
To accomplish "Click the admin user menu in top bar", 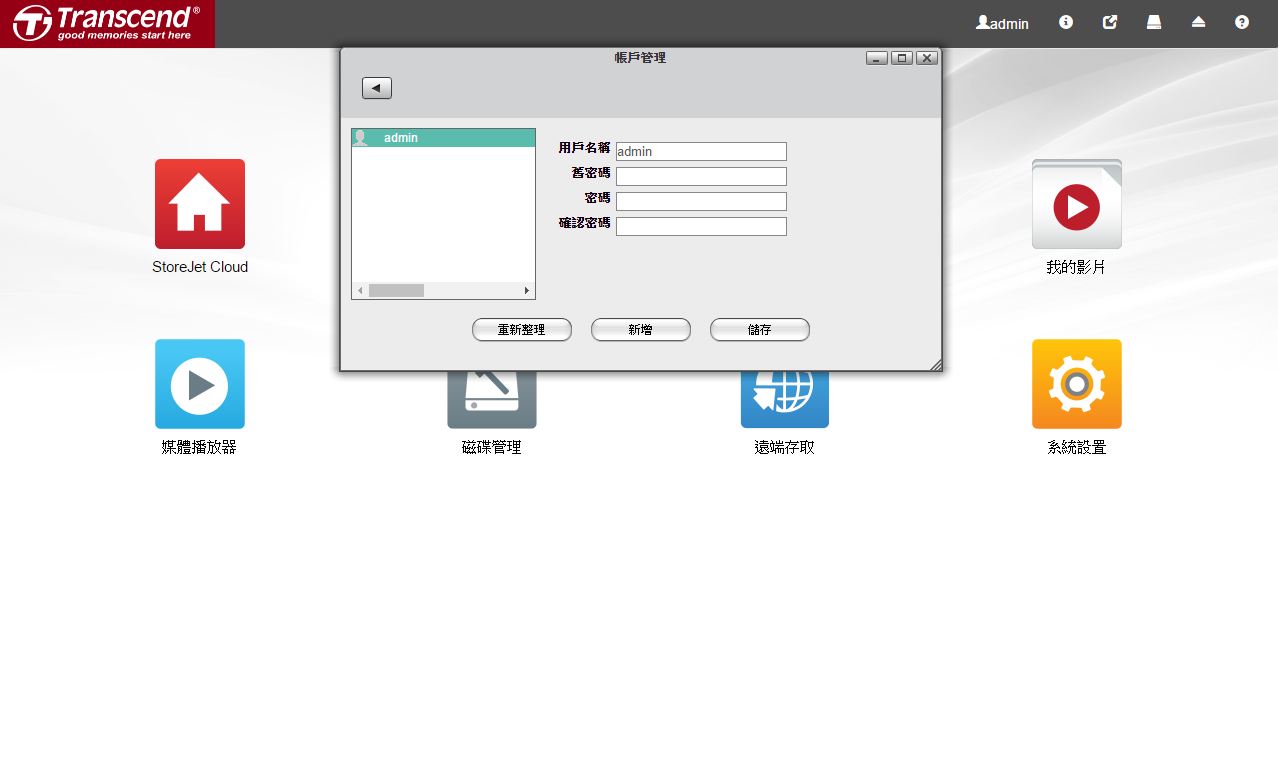I will pos(1002,23).
